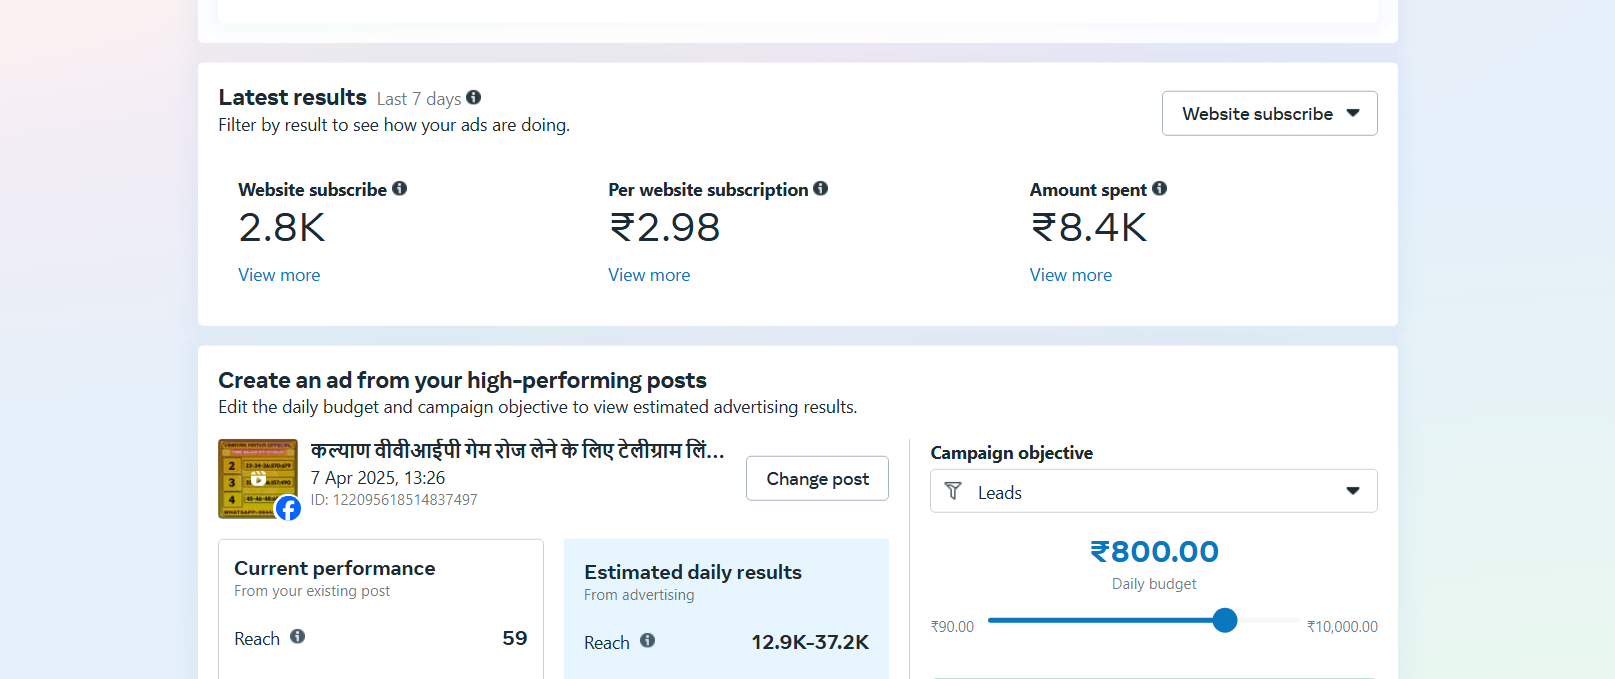Open the Website subscribe filter dropdown

[1269, 114]
